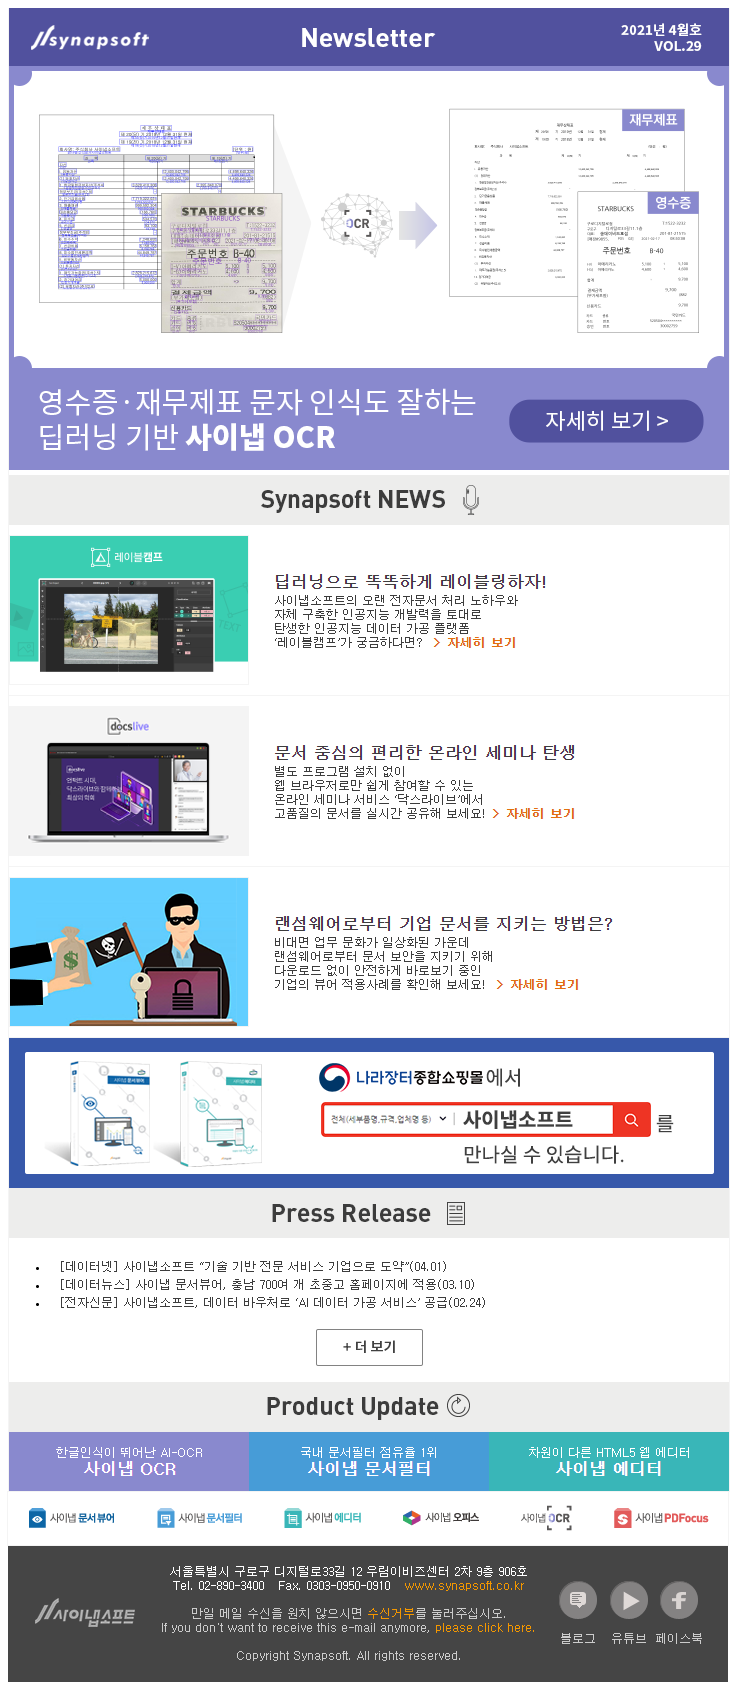
Task: Click the 사이냅소프트 footer logo
Action: (85, 1613)
